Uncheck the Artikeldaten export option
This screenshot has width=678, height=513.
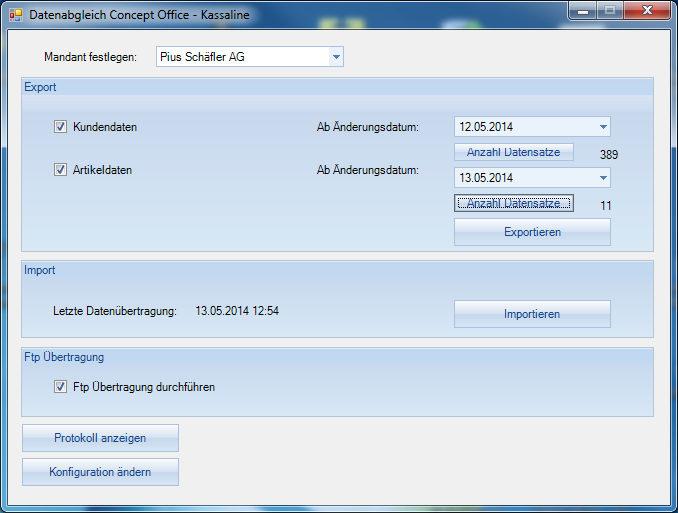pyautogui.click(x=61, y=170)
